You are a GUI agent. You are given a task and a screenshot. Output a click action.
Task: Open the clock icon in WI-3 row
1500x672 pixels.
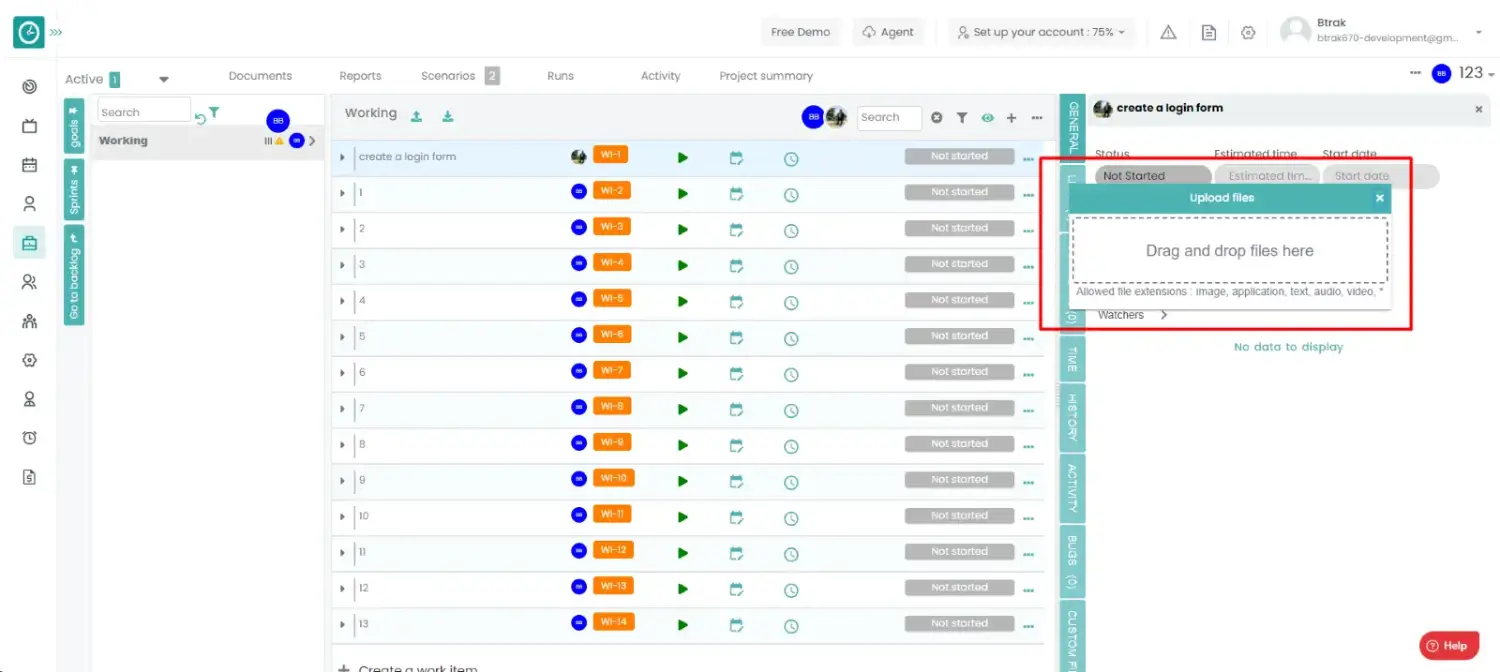coord(791,230)
